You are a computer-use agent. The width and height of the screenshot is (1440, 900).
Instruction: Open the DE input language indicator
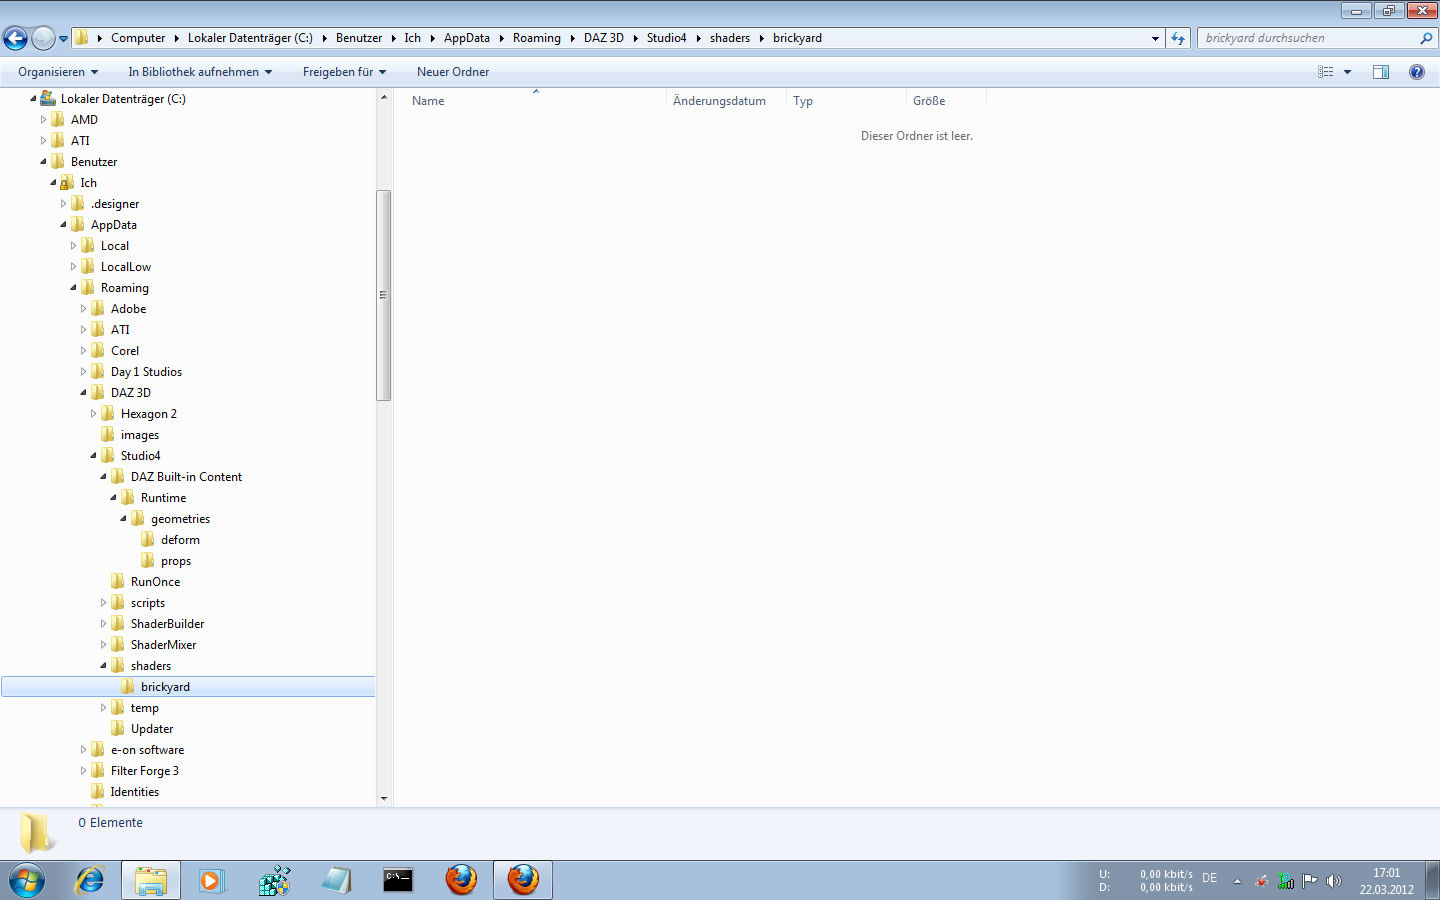1210,879
